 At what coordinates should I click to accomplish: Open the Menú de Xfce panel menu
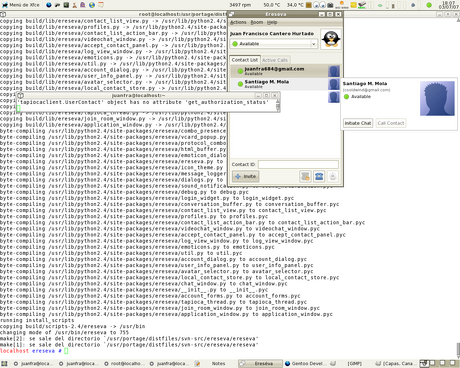click(21, 5)
